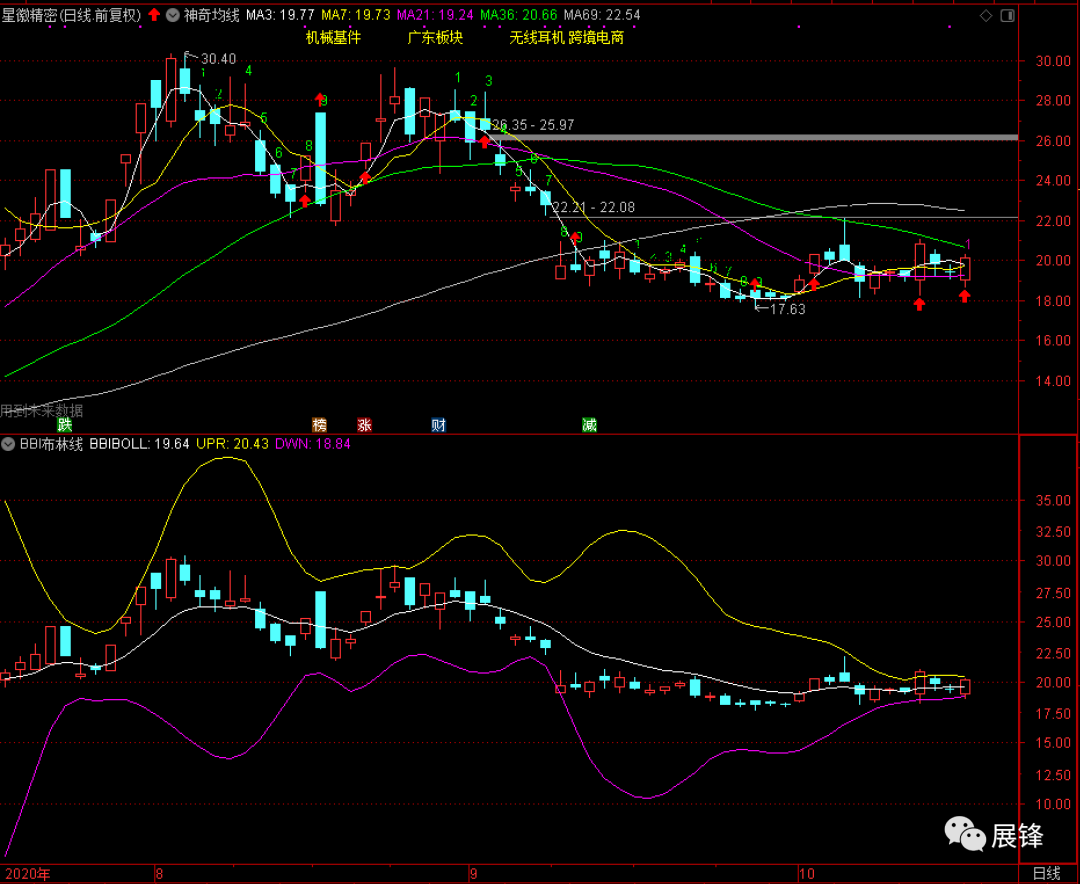The height and width of the screenshot is (884, 1080).
Task: Click the 26.35 - 25.97 gap label
Action: (533, 125)
